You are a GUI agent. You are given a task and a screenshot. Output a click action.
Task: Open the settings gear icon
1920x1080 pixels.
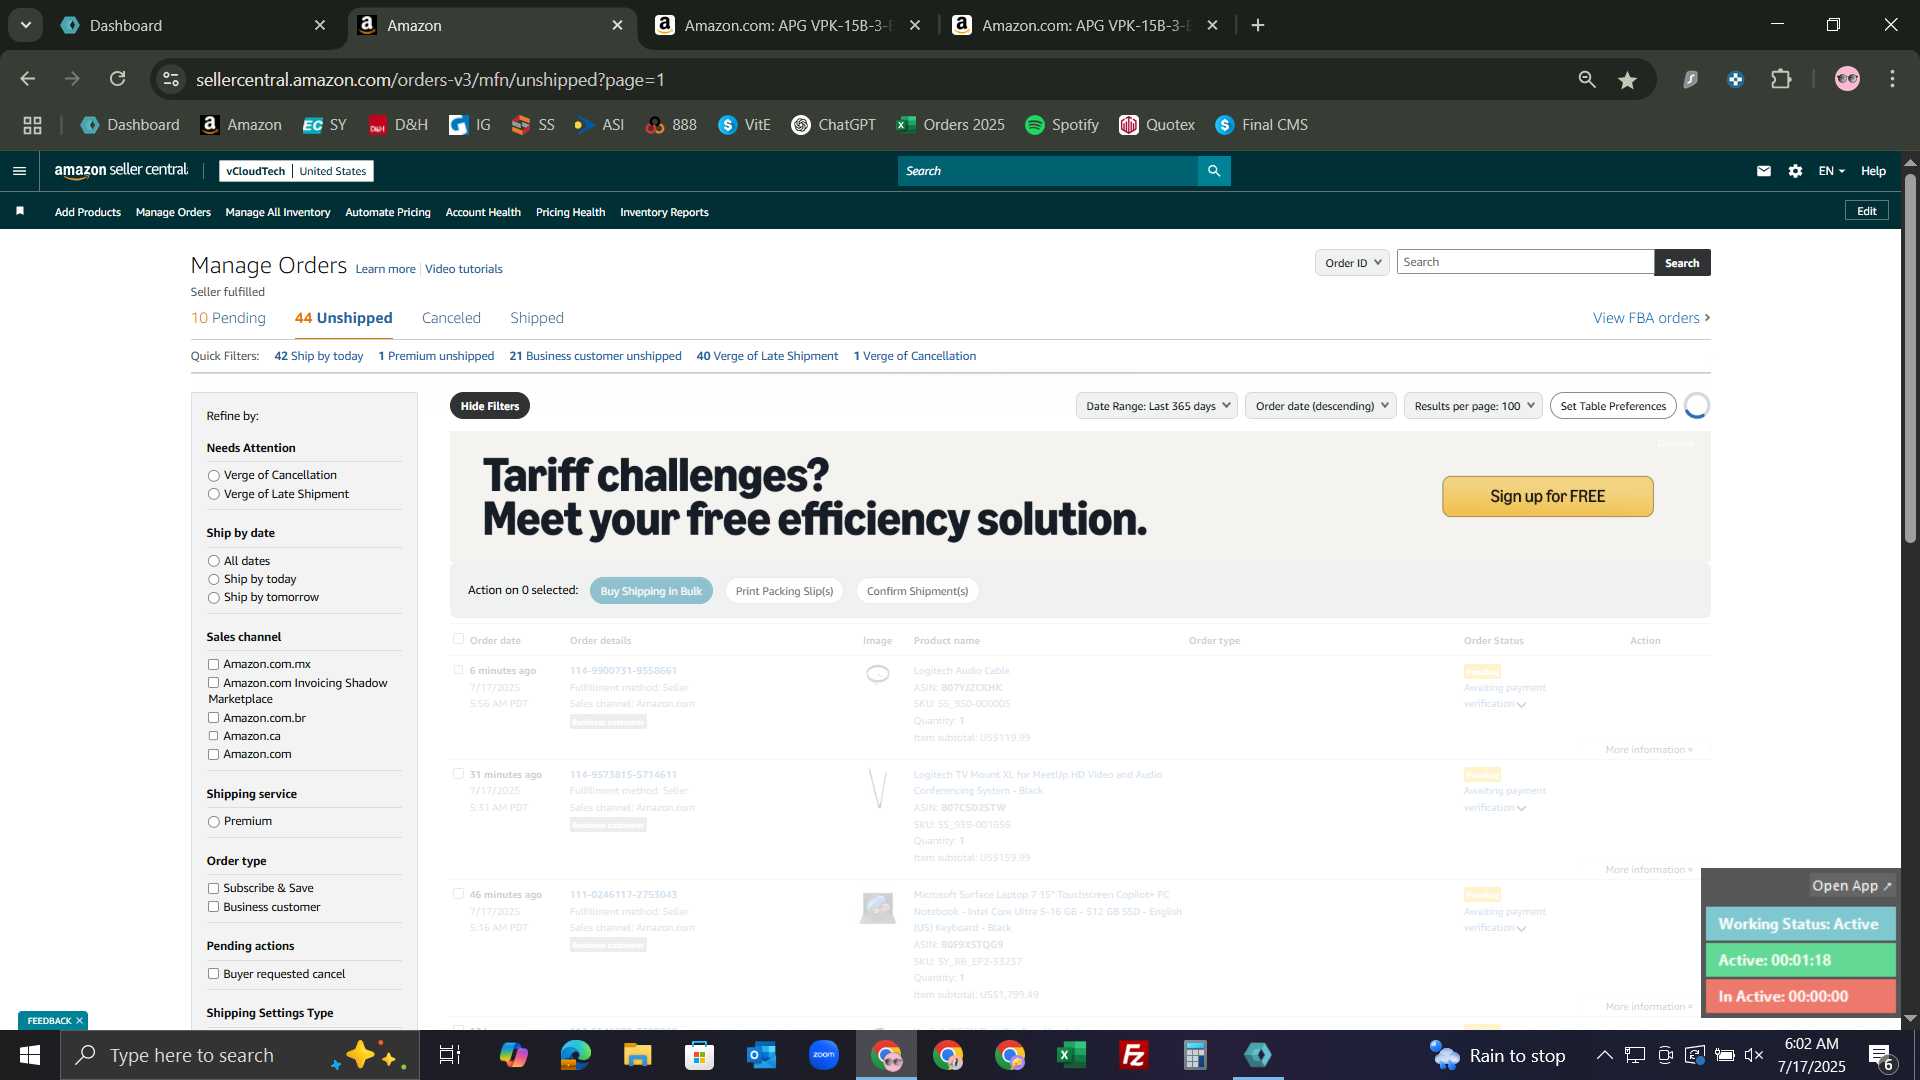(x=1796, y=171)
